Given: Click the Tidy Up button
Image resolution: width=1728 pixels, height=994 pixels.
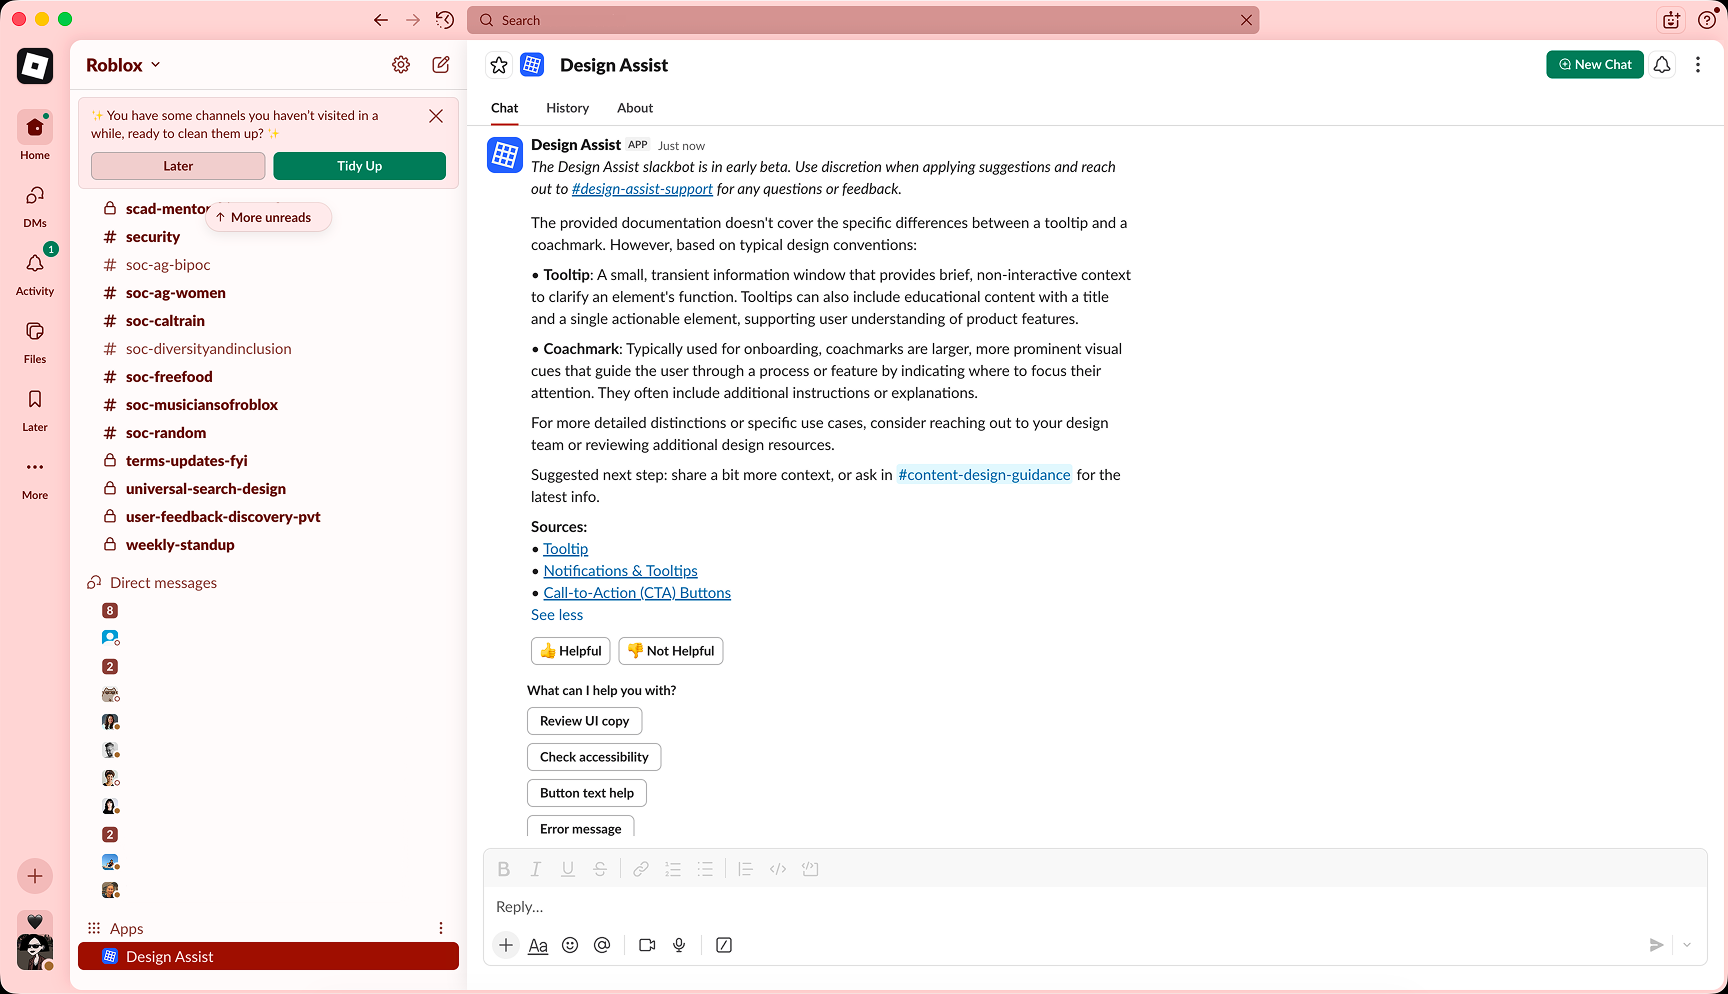Looking at the screenshot, I should 360,166.
